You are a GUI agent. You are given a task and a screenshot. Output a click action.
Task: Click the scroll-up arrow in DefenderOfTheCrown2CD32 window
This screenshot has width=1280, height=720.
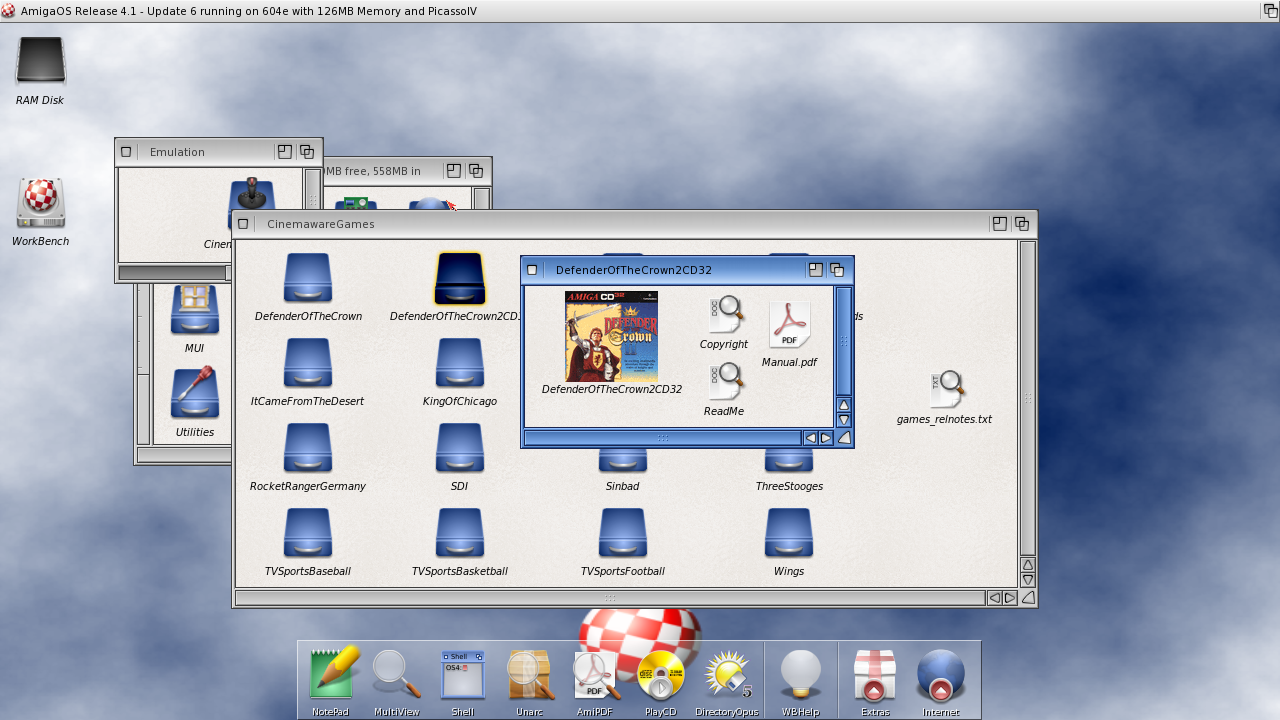pyautogui.click(x=844, y=405)
